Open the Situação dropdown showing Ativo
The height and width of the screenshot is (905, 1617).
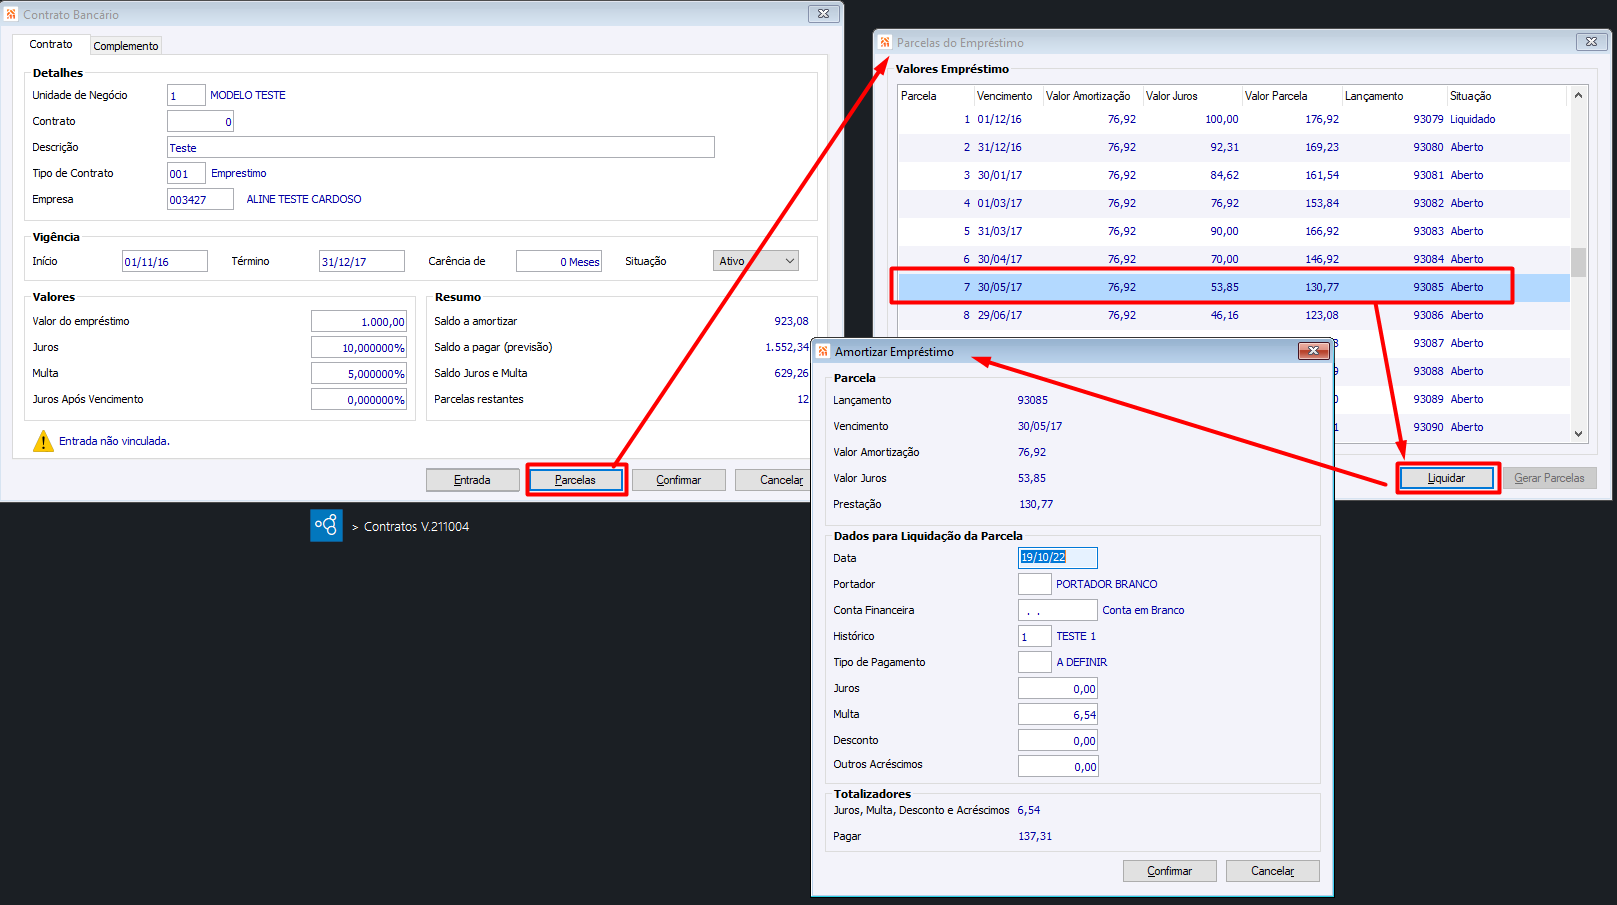tap(756, 261)
